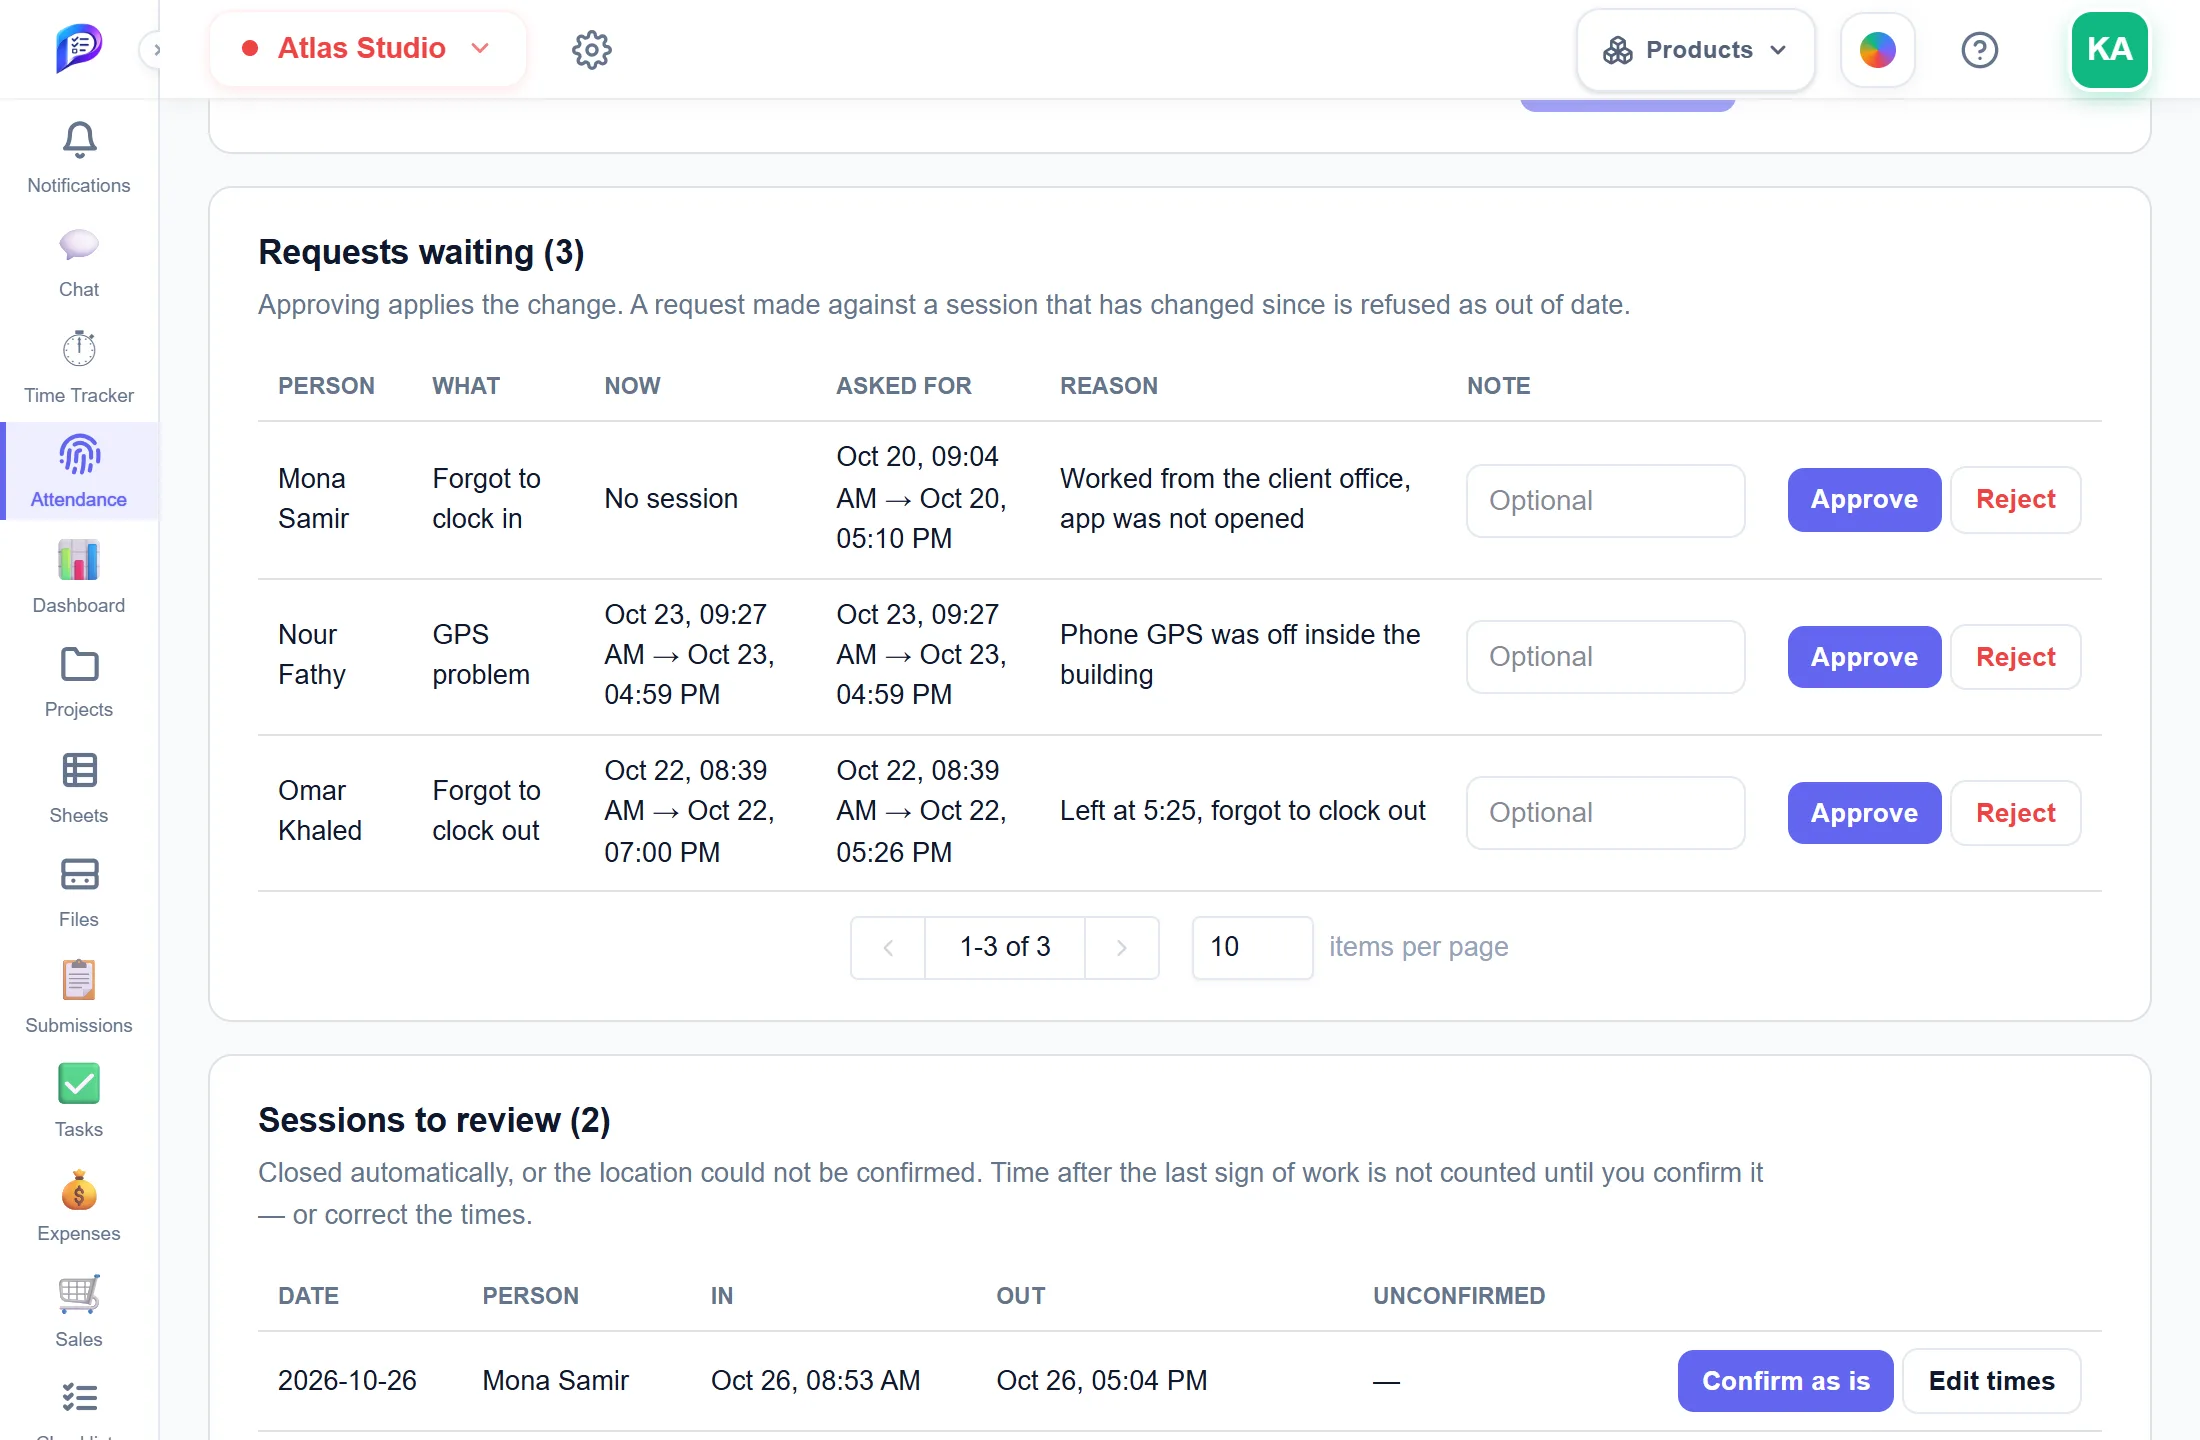Open the KA user avatar menu
The image size is (2200, 1440).
tap(2110, 49)
